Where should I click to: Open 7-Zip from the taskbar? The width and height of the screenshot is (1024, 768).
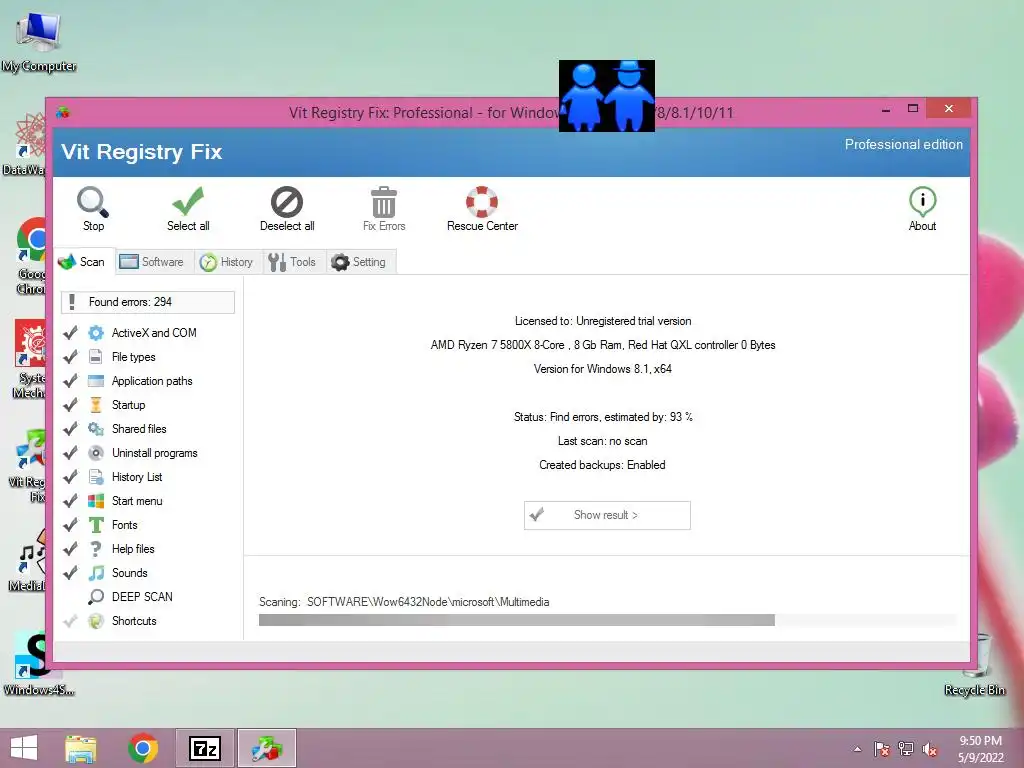(x=204, y=748)
